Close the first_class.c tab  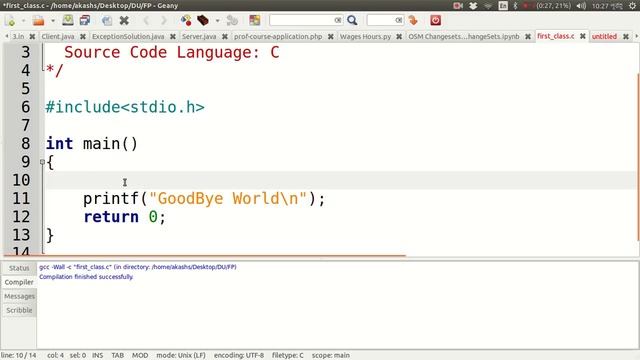click(583, 36)
